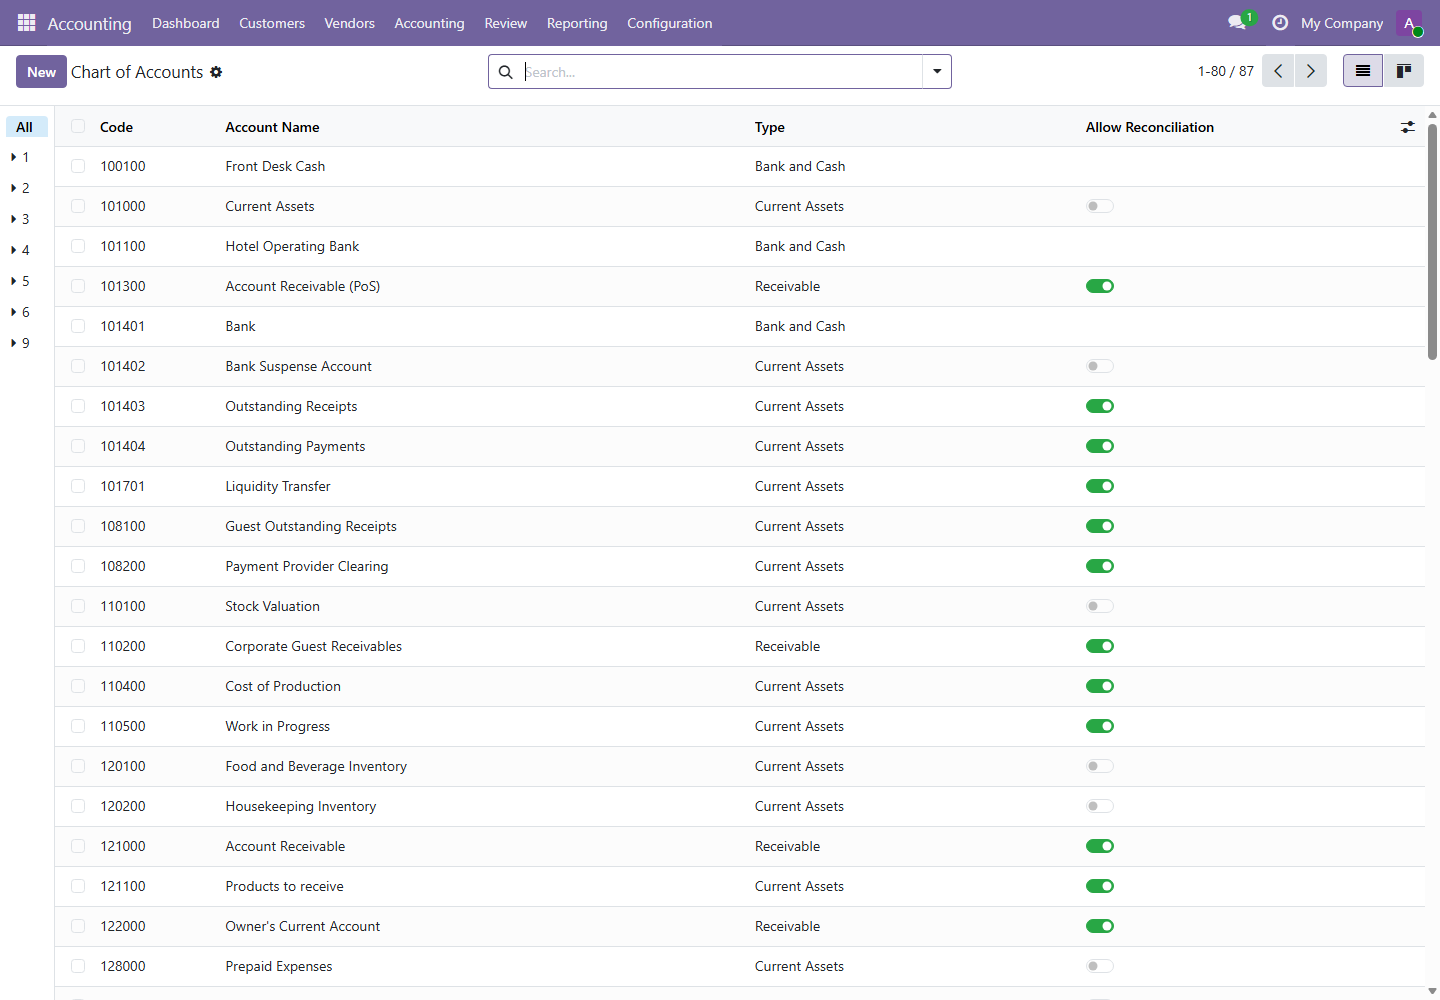Open the Review menu
1440x1000 pixels.
click(506, 23)
